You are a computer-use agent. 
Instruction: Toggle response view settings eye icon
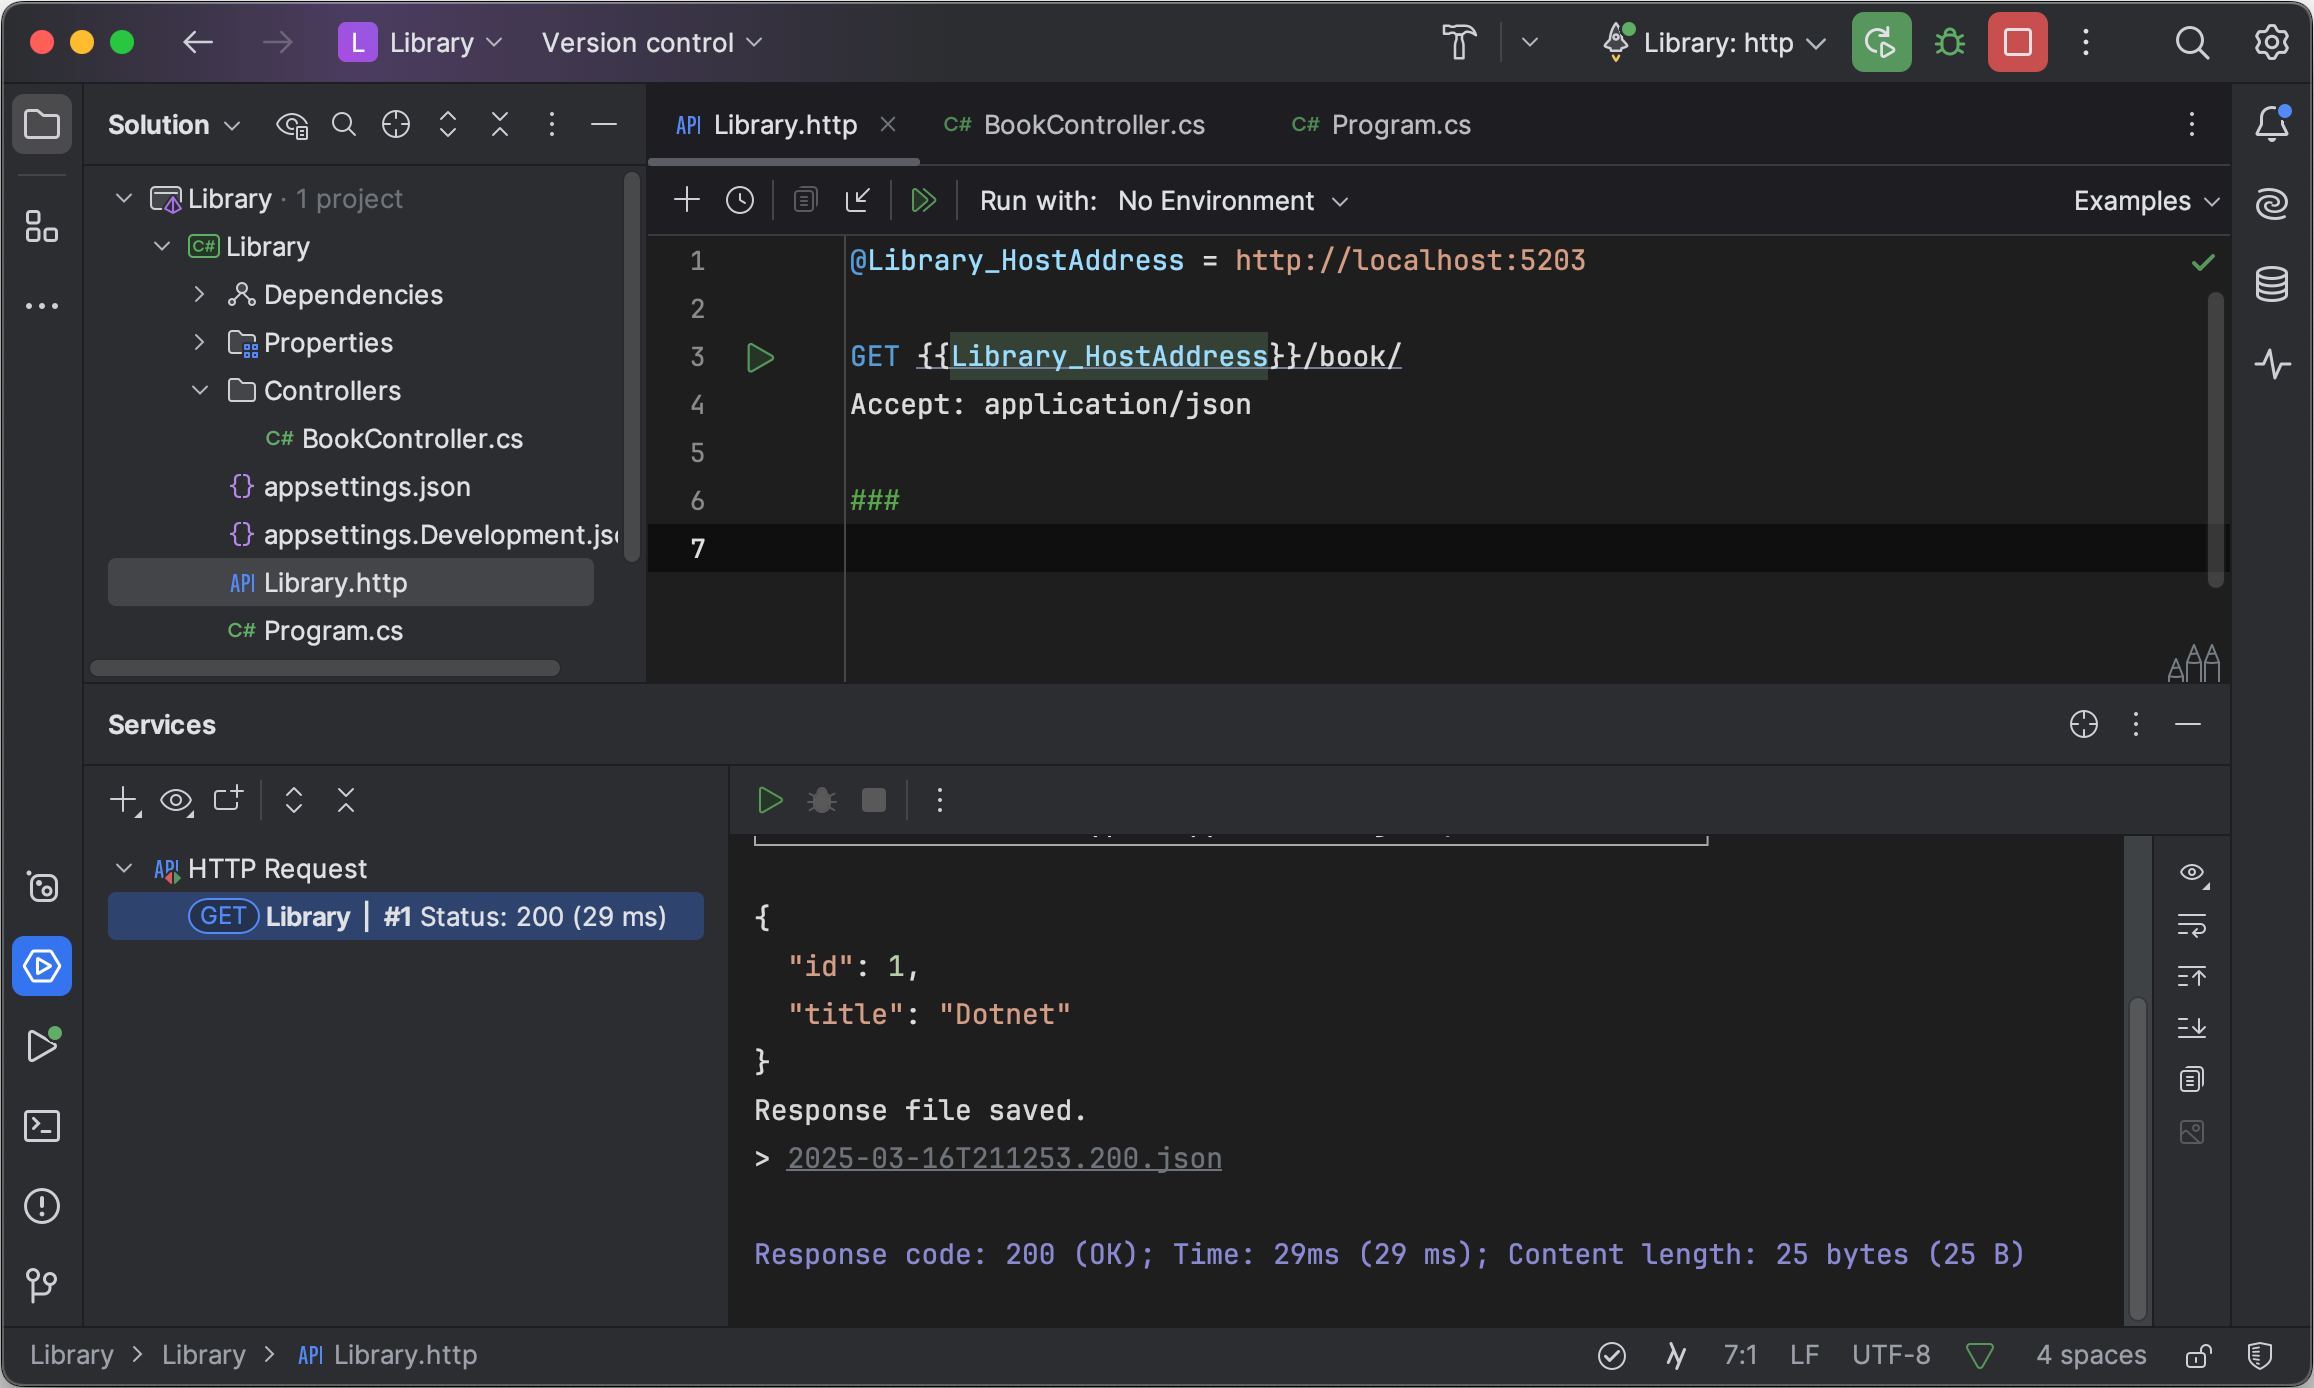pyautogui.click(x=2192, y=873)
